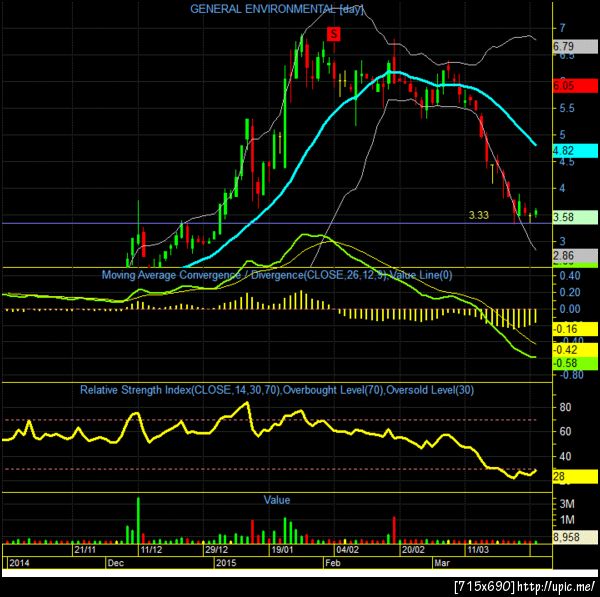Click the -0.16 MACD histogram value label
Screen dimensions: 600x597
pyautogui.click(x=575, y=329)
